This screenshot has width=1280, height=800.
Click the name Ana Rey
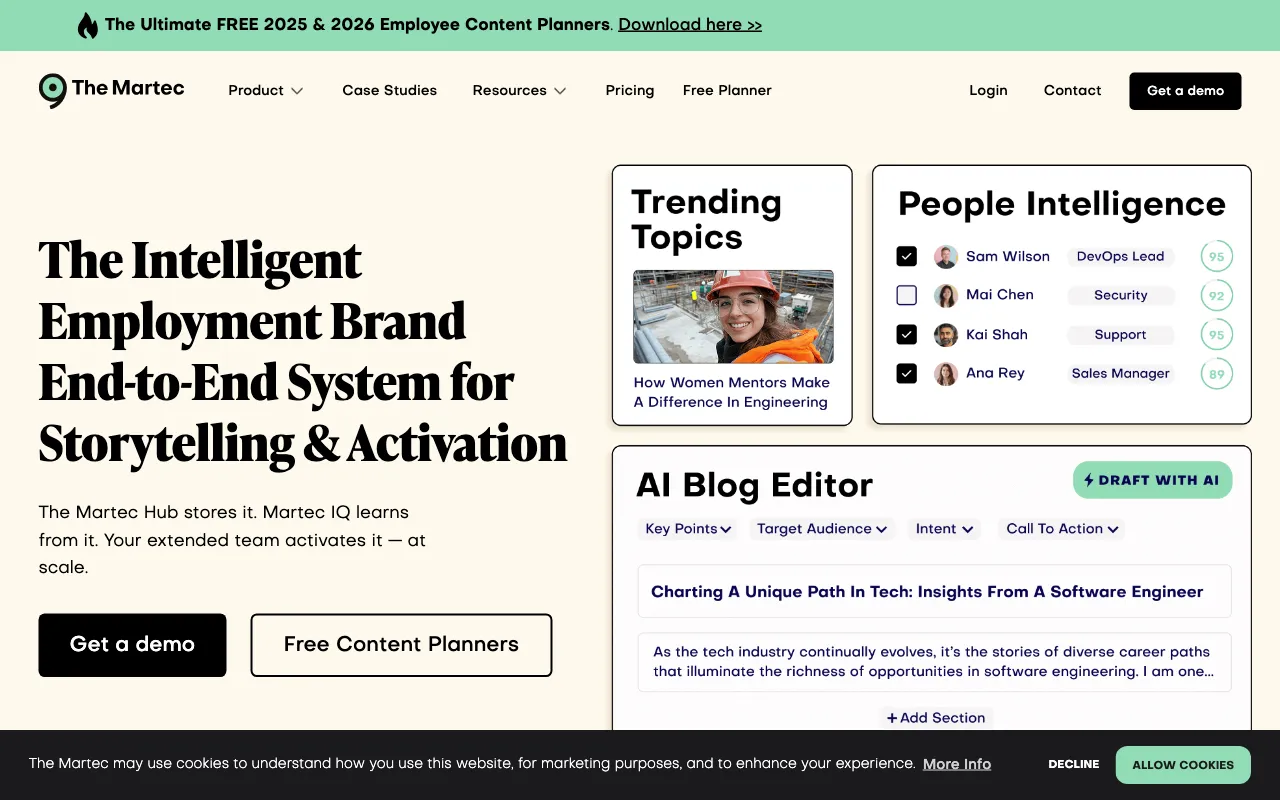tap(995, 374)
